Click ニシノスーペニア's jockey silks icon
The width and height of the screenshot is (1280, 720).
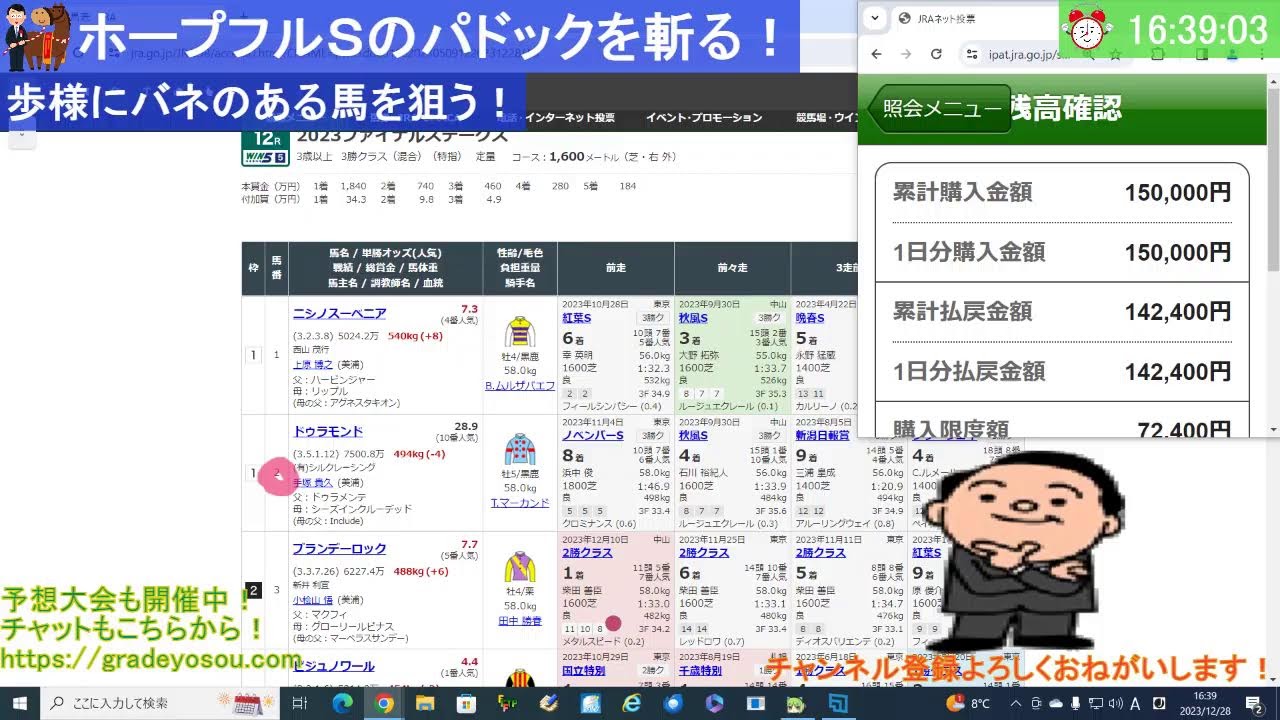pos(520,332)
